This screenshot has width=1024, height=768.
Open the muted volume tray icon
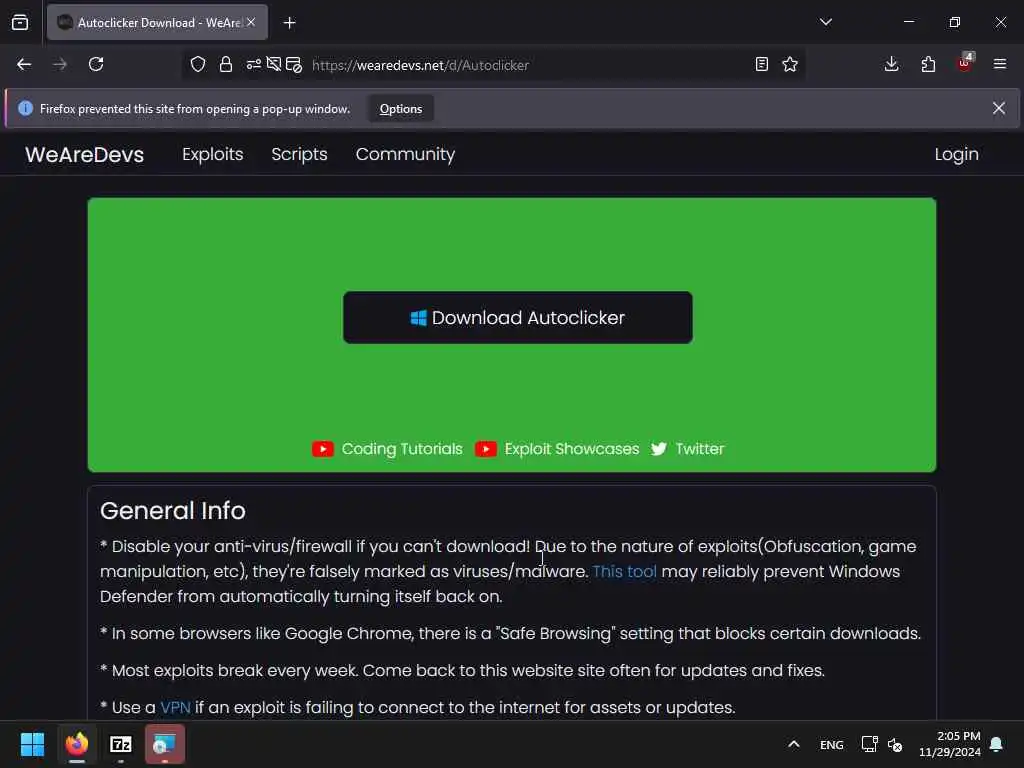click(x=895, y=744)
